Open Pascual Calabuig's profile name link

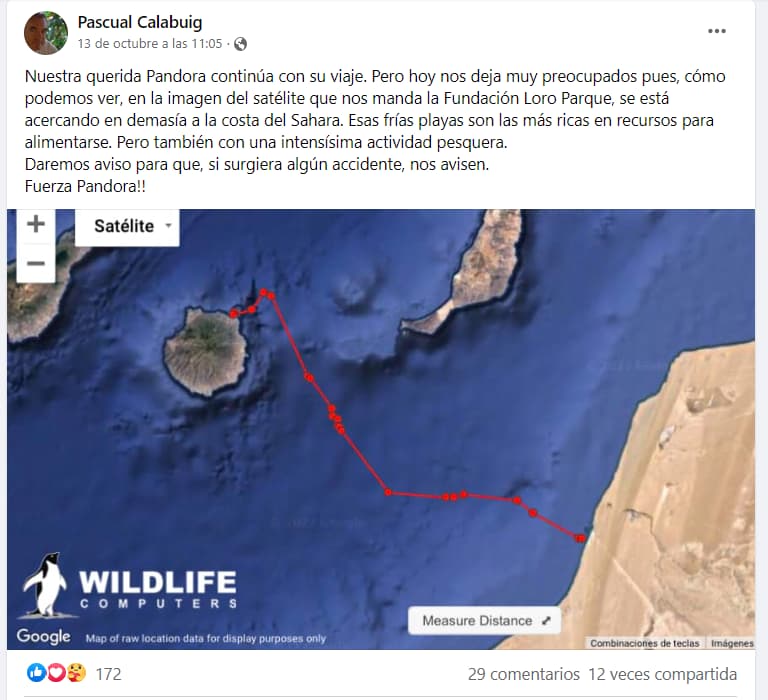140,22
